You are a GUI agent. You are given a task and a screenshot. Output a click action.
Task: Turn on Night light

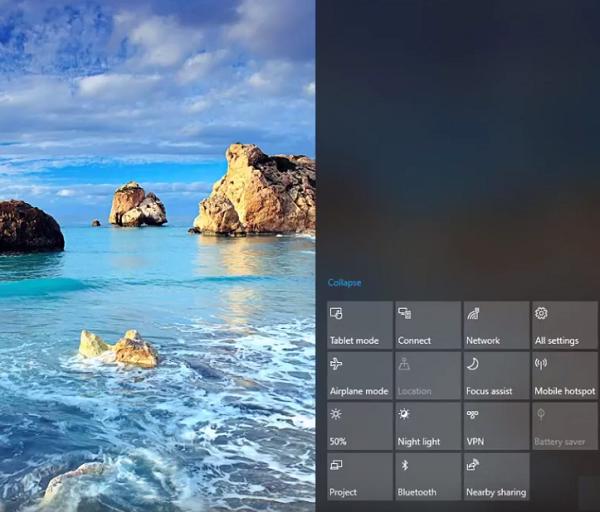(x=428, y=426)
